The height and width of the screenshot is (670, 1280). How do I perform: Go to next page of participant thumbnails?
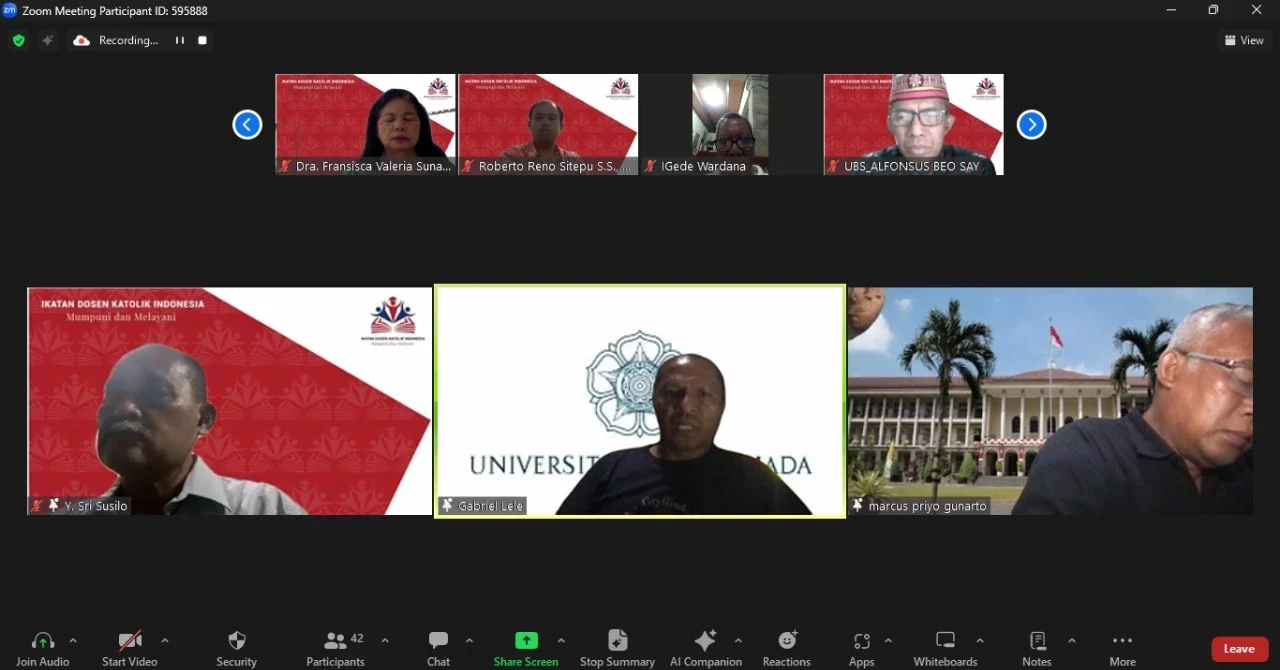click(1031, 125)
